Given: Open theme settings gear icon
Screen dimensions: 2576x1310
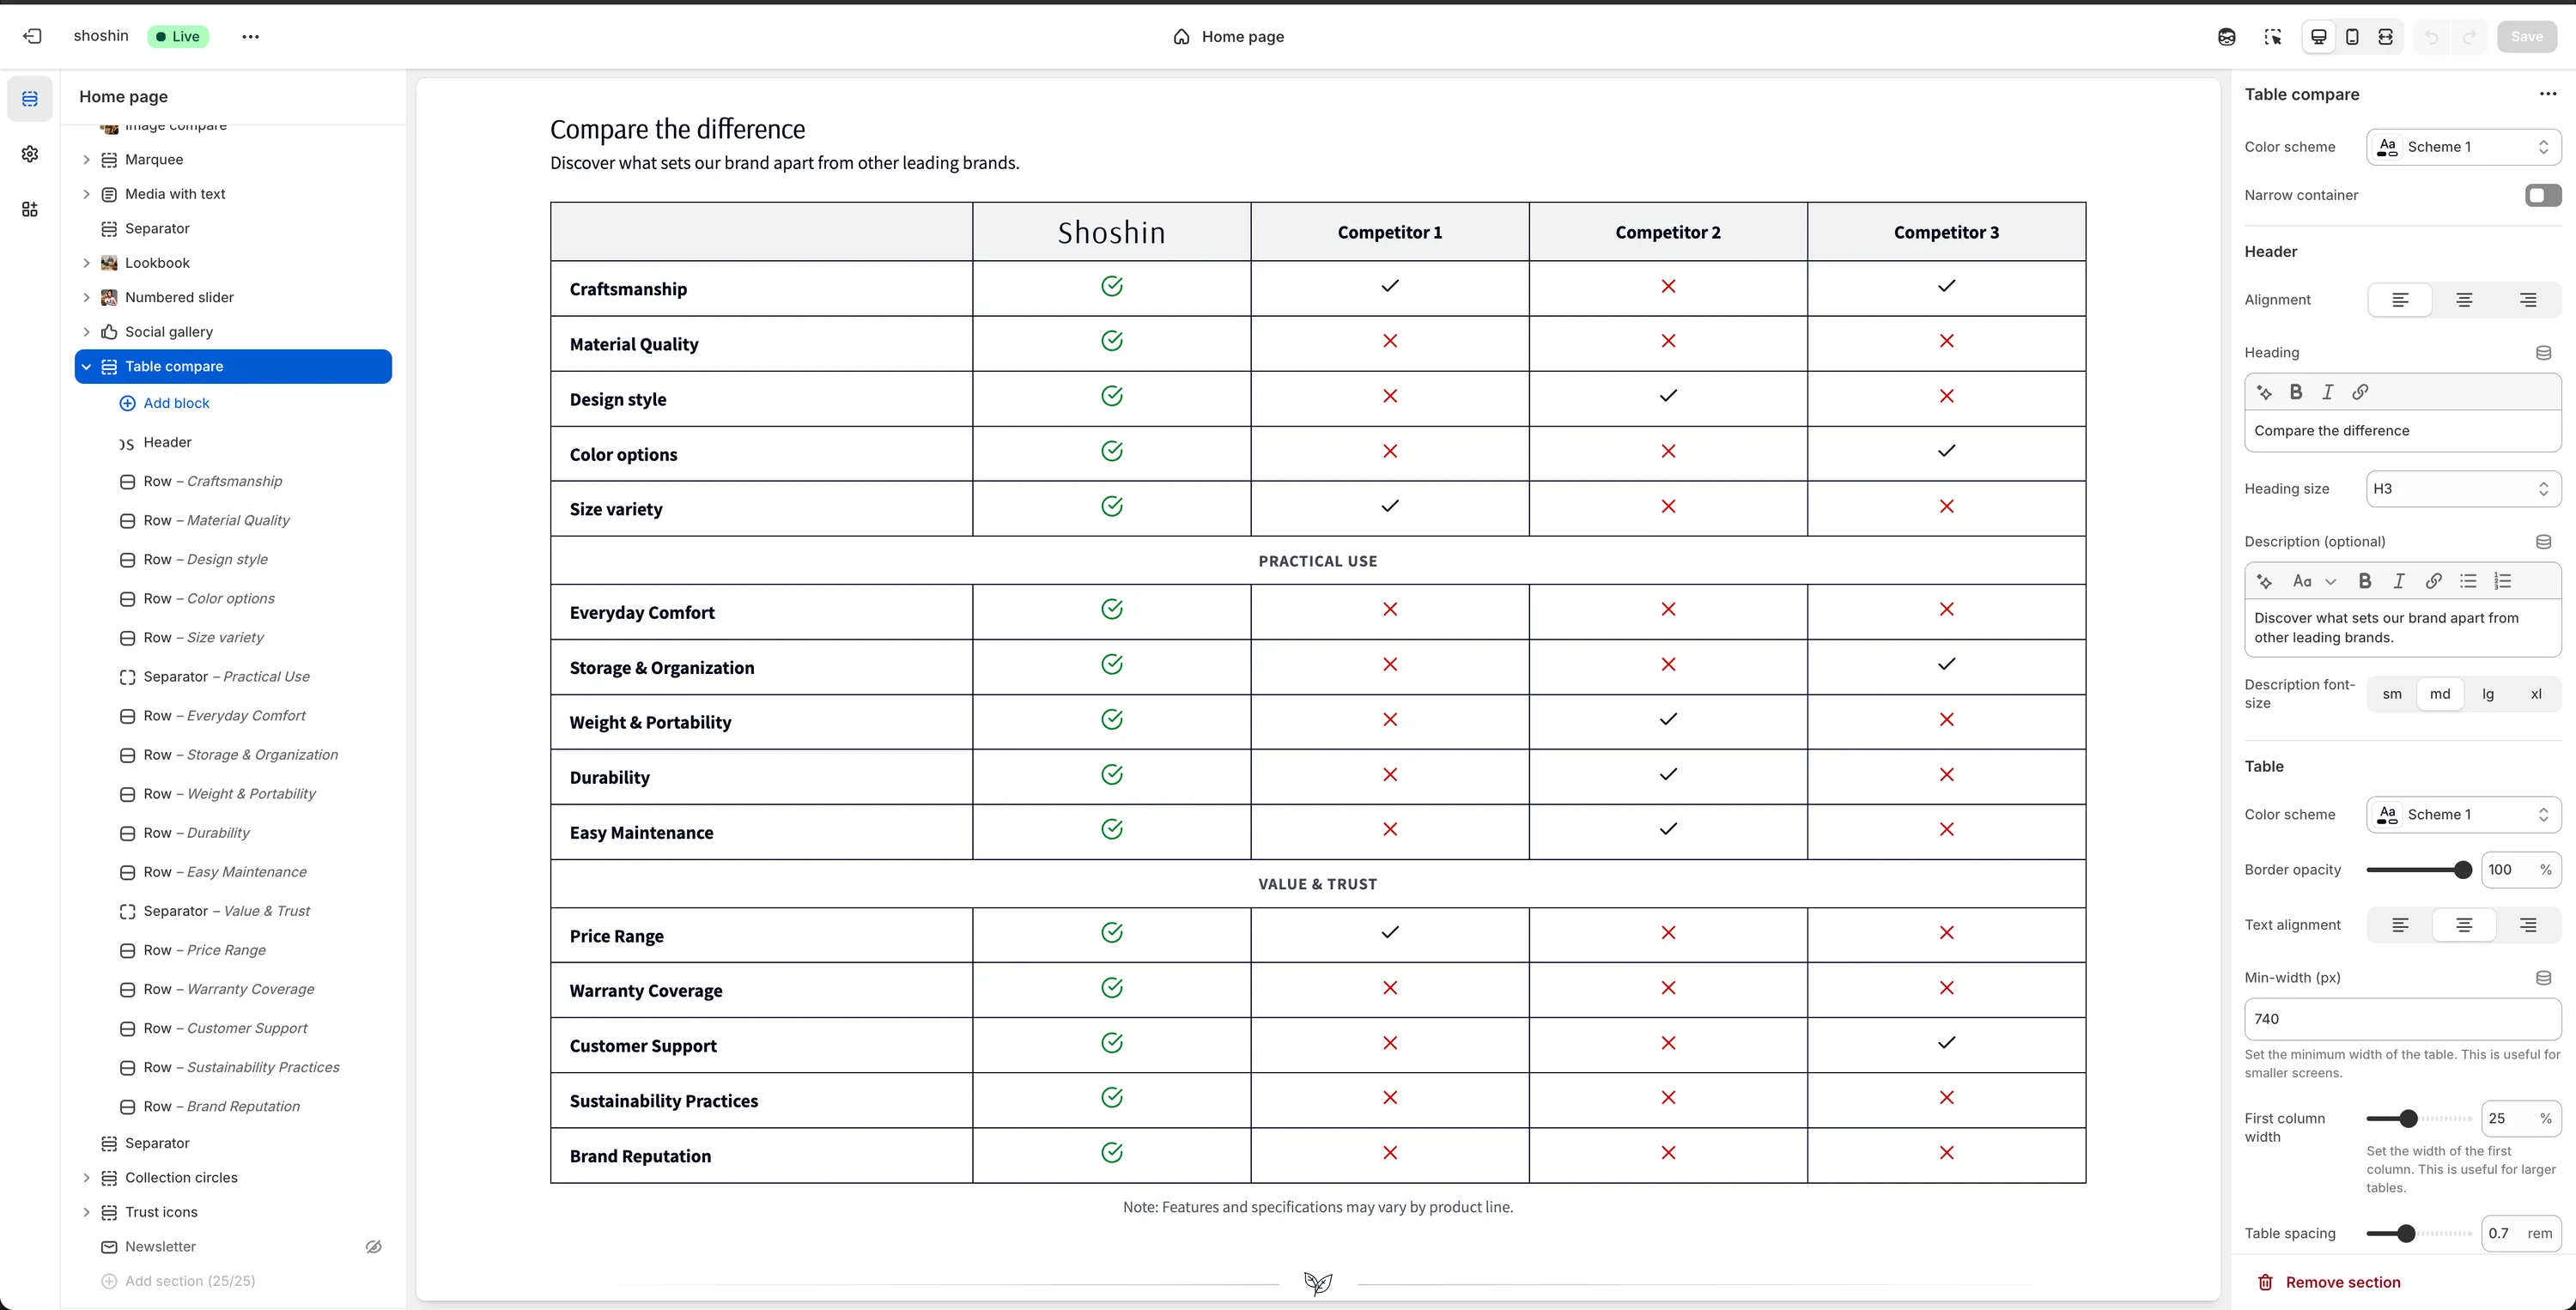Looking at the screenshot, I should (x=30, y=154).
